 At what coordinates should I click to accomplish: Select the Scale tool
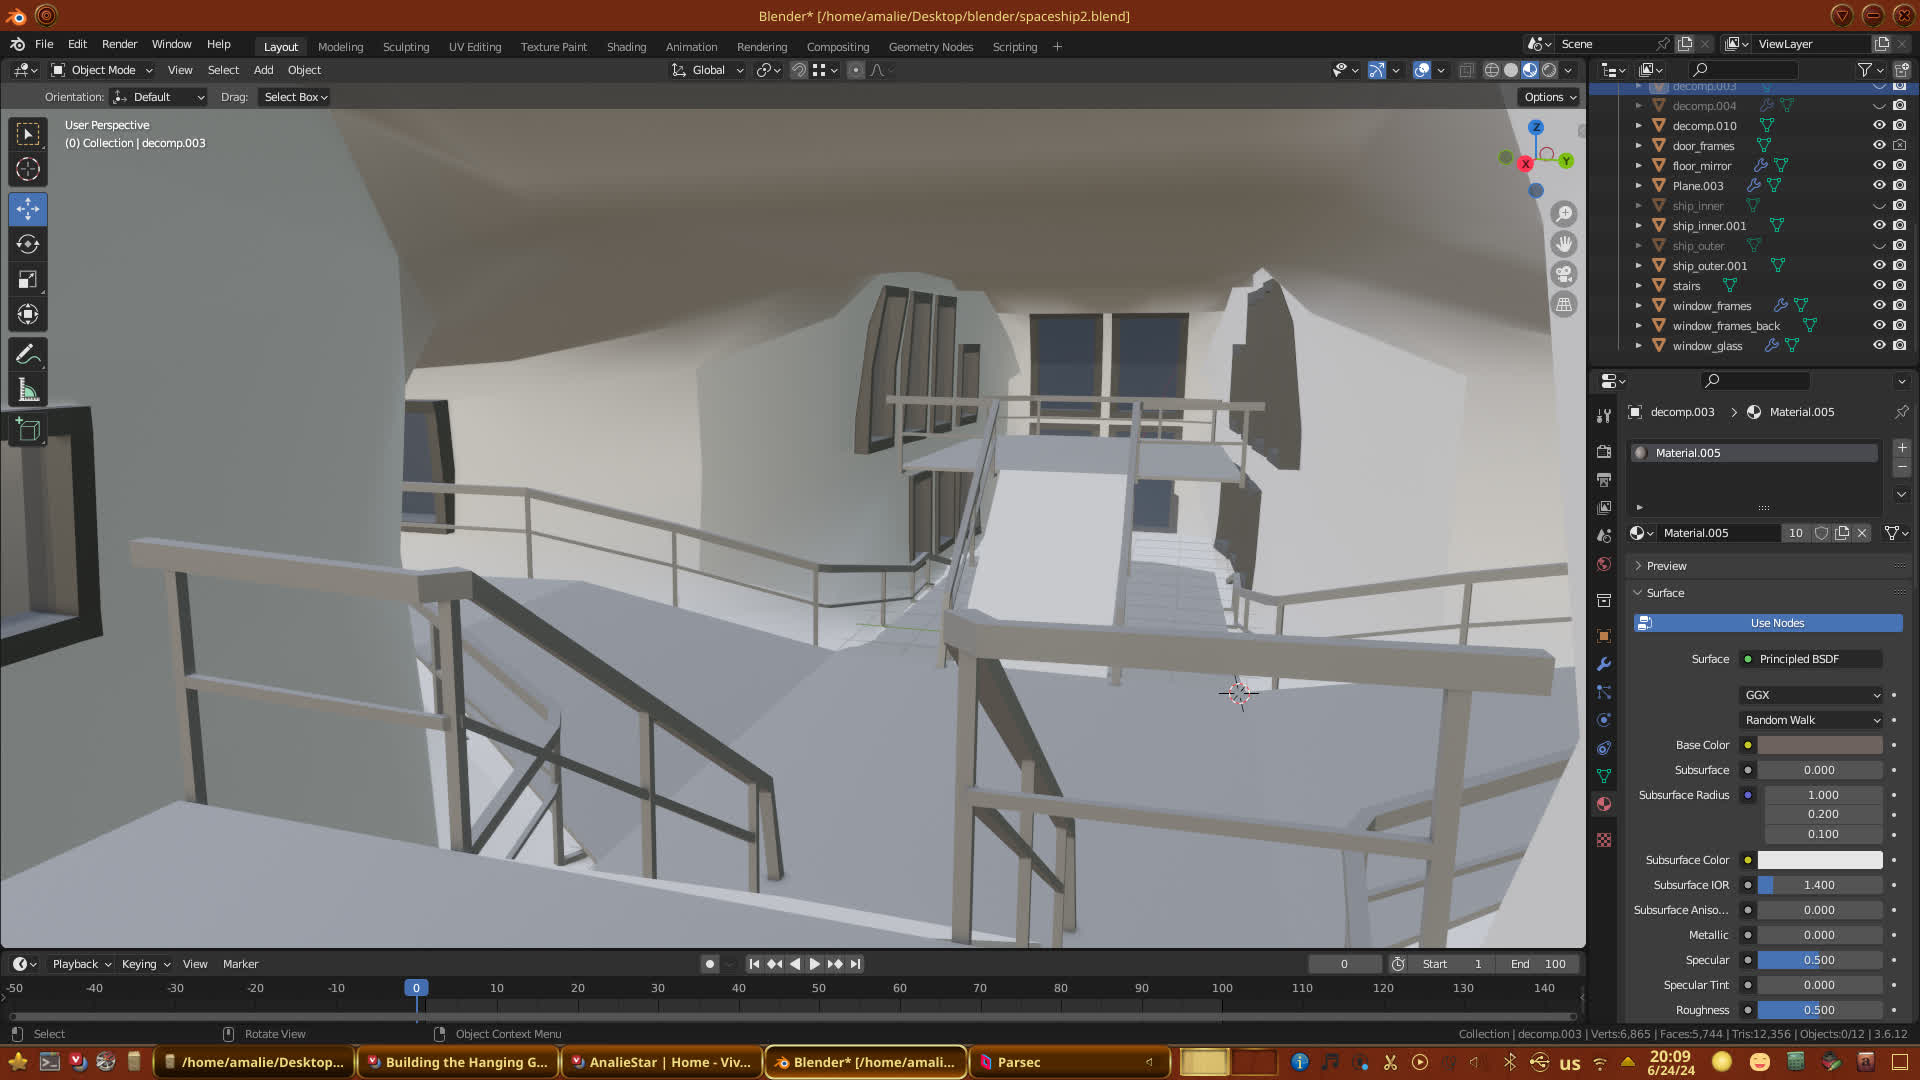coord(28,280)
